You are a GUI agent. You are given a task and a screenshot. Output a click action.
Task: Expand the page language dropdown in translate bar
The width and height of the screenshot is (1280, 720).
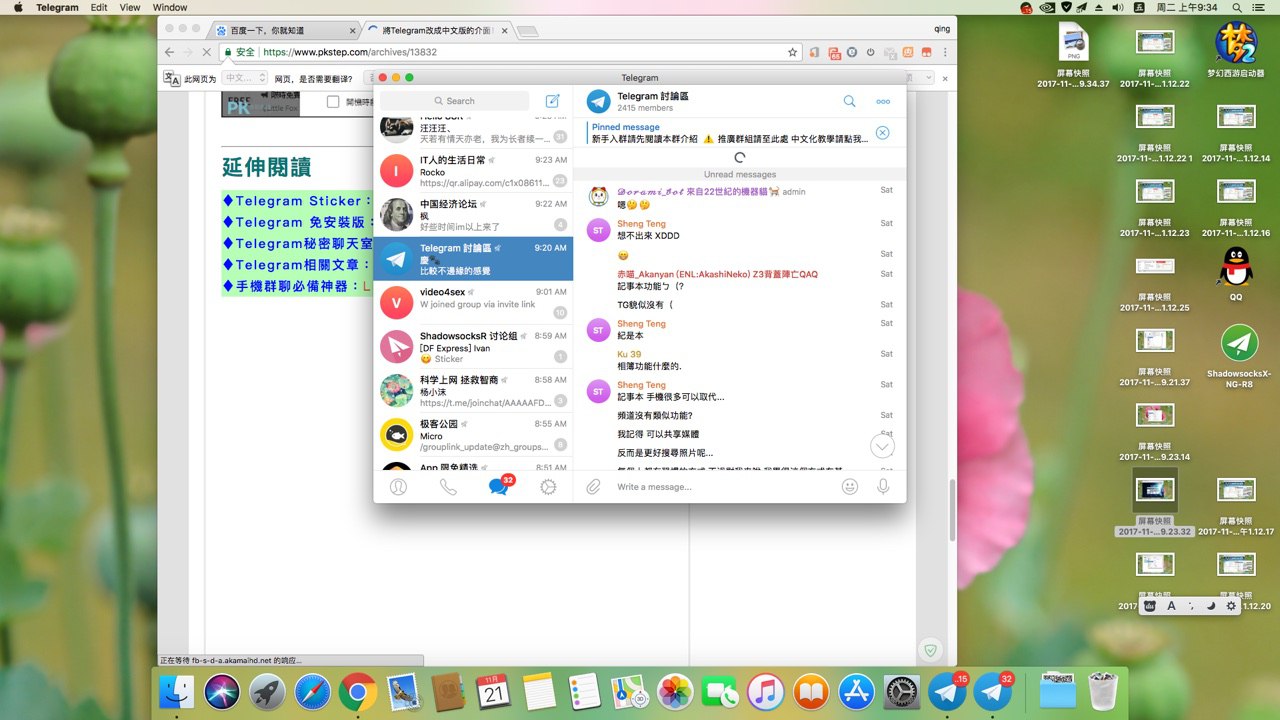pyautogui.click(x=245, y=78)
